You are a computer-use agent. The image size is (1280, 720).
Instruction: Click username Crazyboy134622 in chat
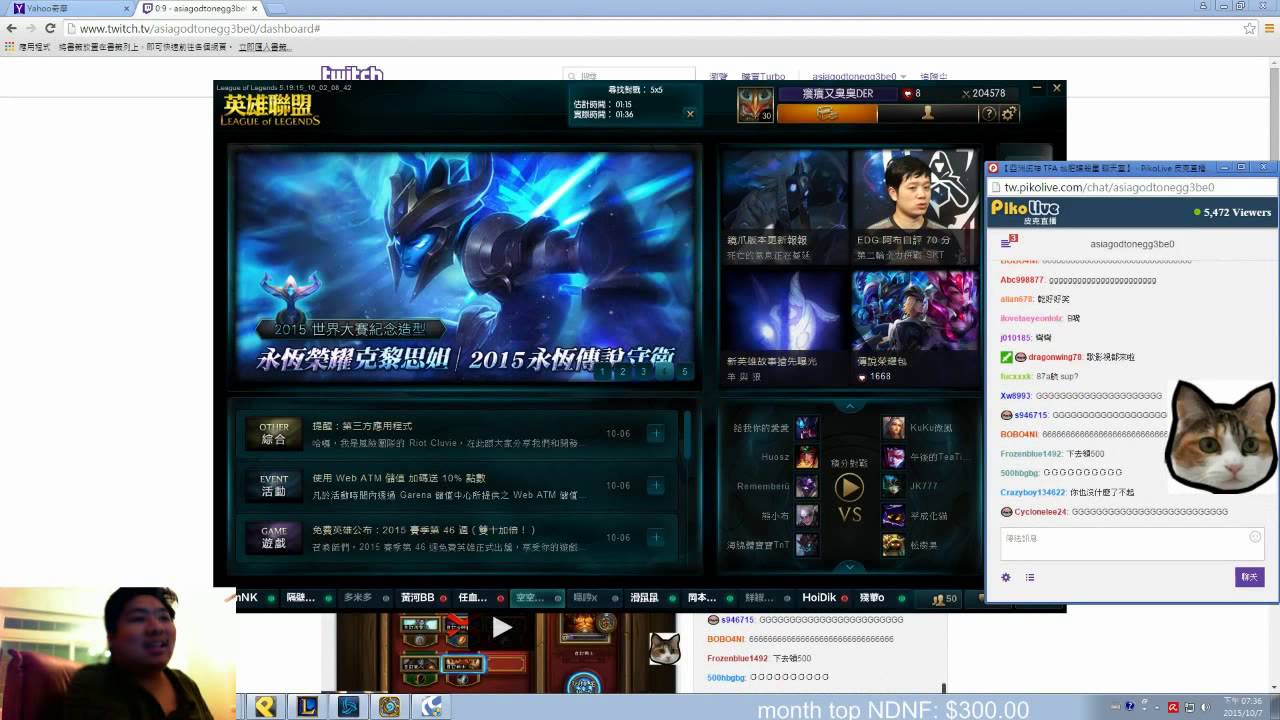pyautogui.click(x=1033, y=492)
